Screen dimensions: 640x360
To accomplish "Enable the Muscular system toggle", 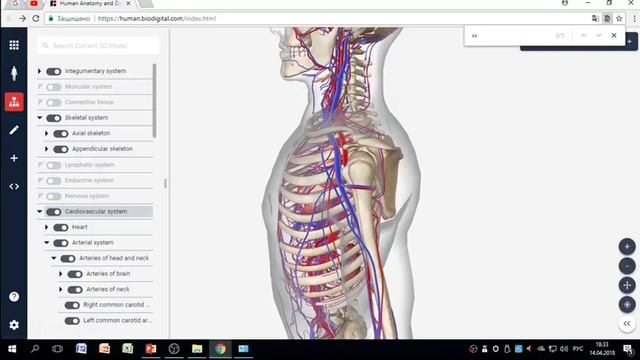I will (53, 87).
